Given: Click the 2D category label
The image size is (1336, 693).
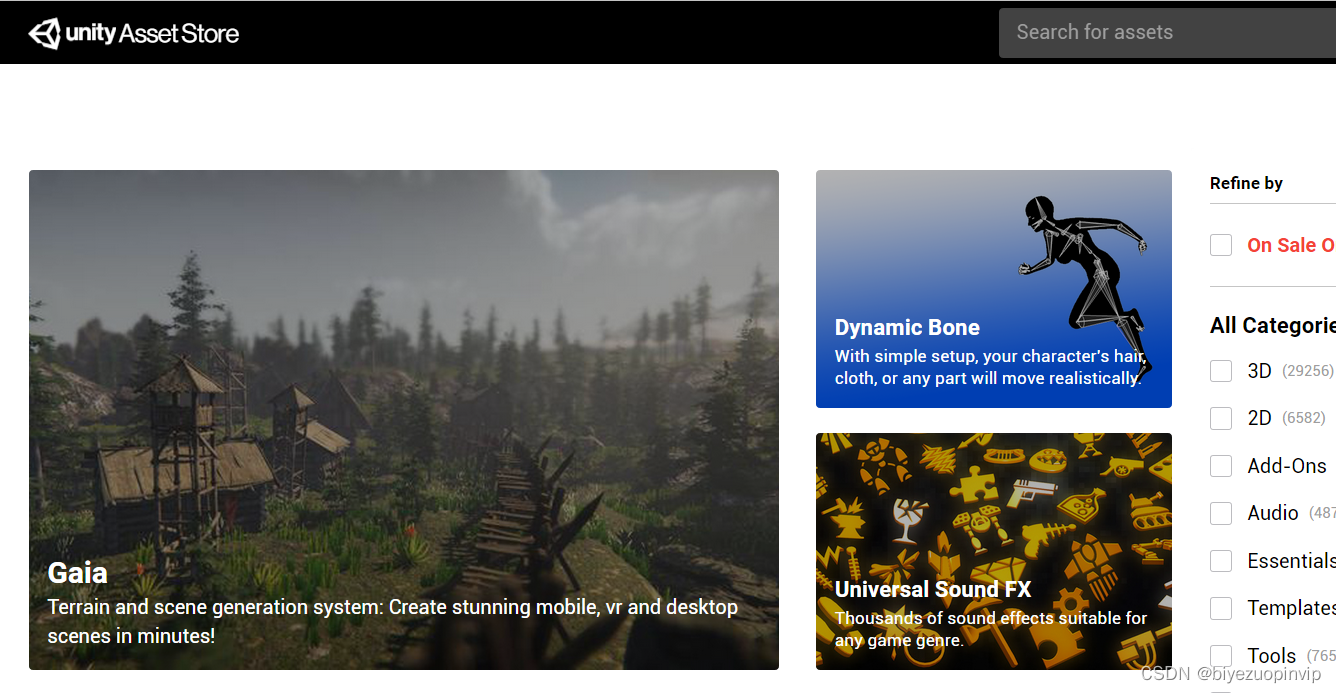Looking at the screenshot, I should 1259,418.
